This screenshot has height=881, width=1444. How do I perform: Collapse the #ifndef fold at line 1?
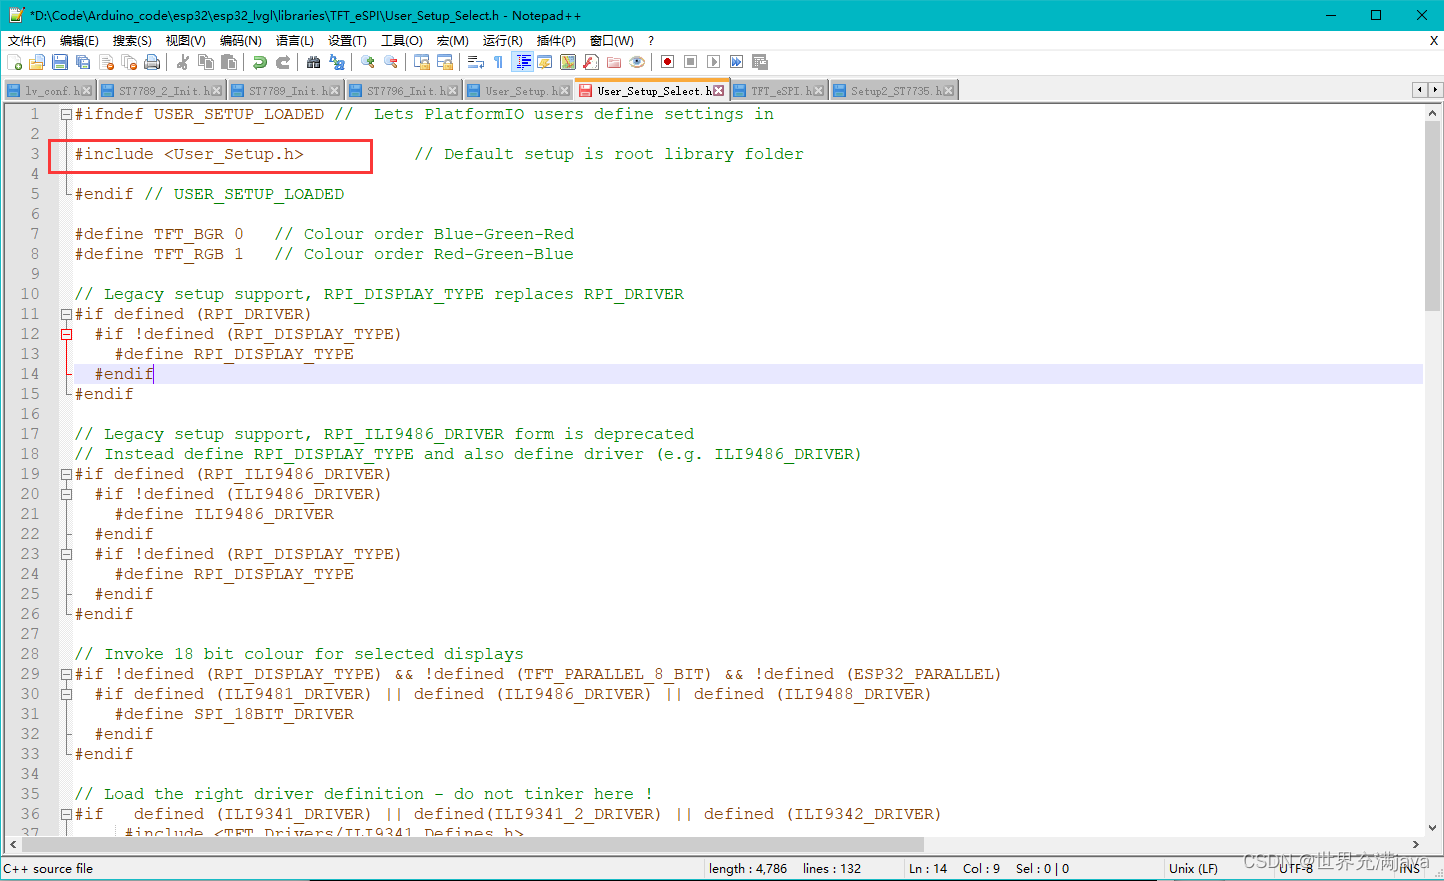pos(66,114)
